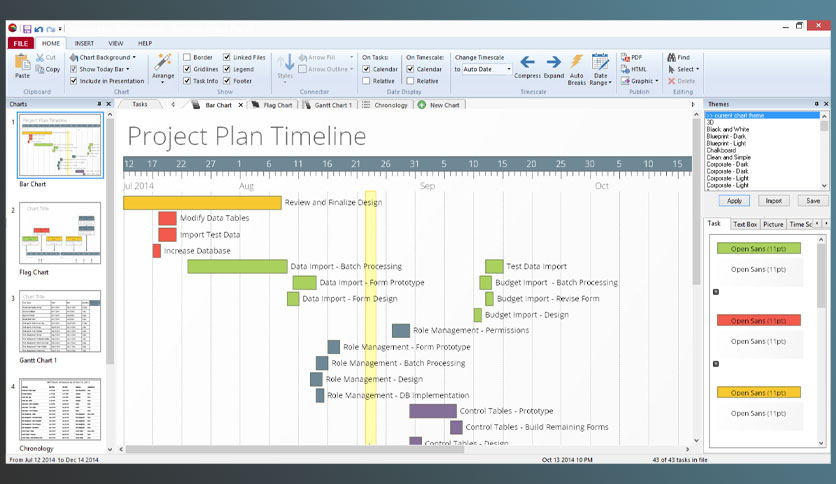The height and width of the screenshot is (484, 836).
Task: Toggle the Show Today Bar checkbox
Action: click(74, 69)
